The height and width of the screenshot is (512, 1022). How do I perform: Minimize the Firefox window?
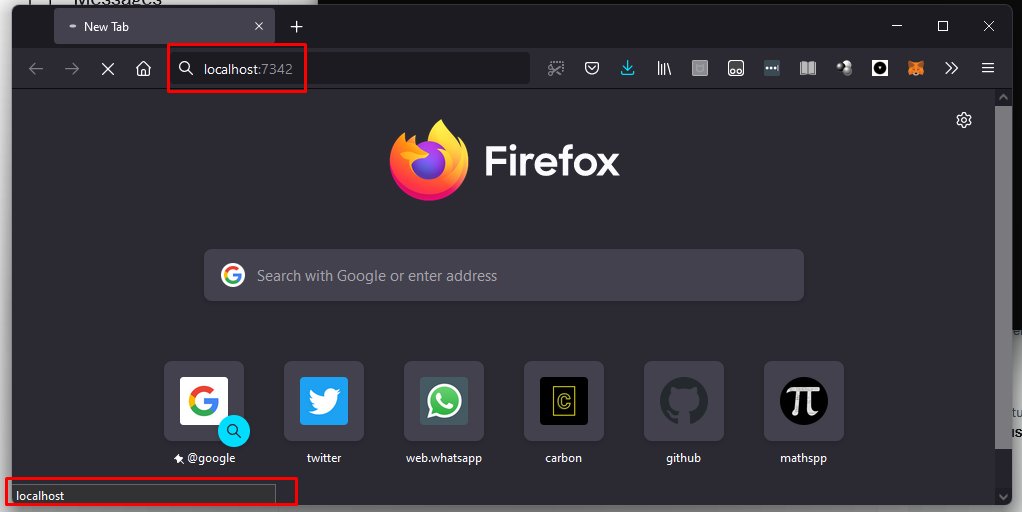[897, 26]
